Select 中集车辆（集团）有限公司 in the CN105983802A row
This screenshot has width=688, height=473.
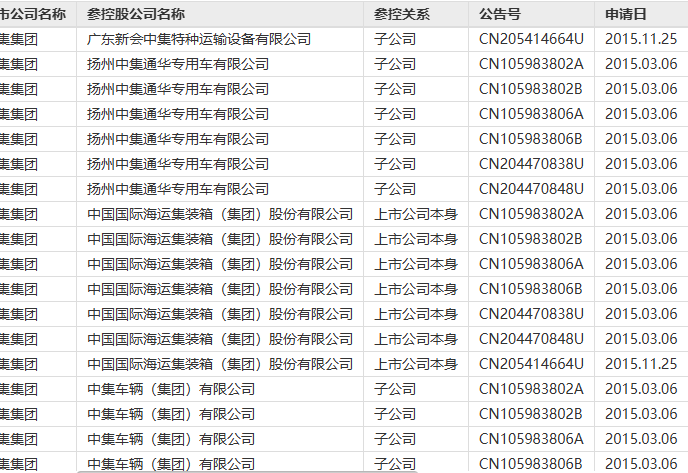coord(171,389)
